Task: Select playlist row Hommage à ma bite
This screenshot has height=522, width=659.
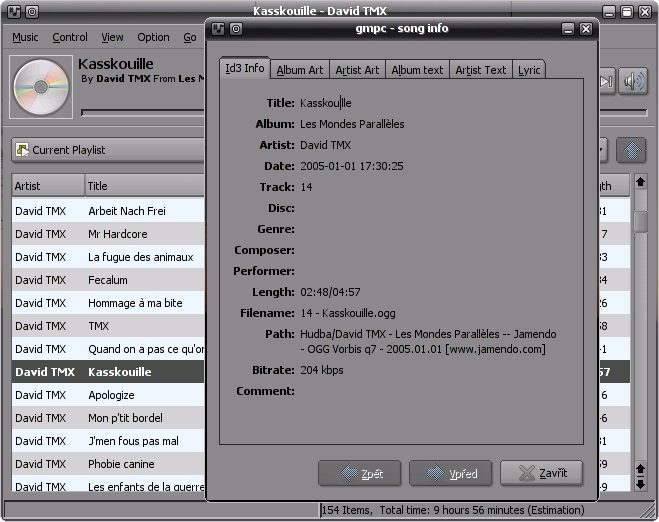Action: pos(108,303)
